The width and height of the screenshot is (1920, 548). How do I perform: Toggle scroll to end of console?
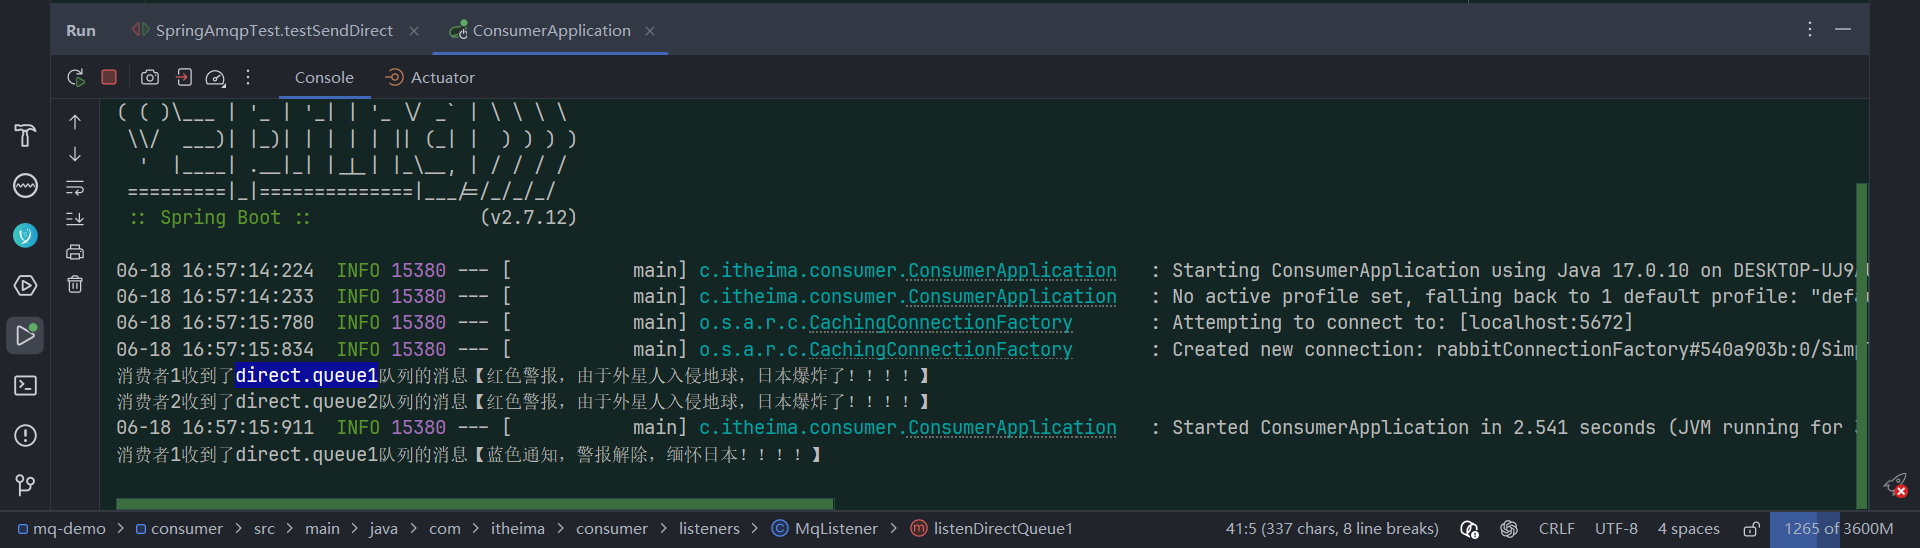[x=75, y=219]
